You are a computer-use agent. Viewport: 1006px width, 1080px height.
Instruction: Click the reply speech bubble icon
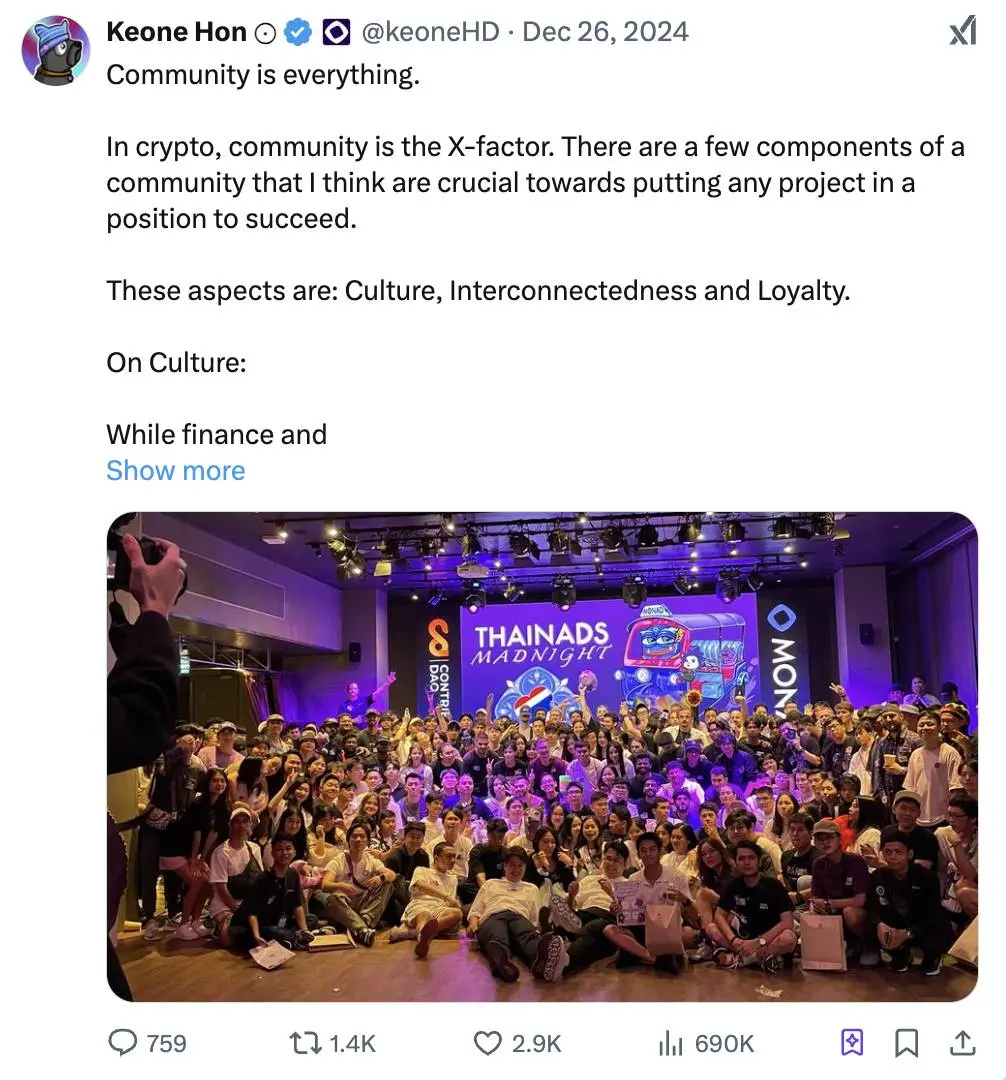point(122,1043)
